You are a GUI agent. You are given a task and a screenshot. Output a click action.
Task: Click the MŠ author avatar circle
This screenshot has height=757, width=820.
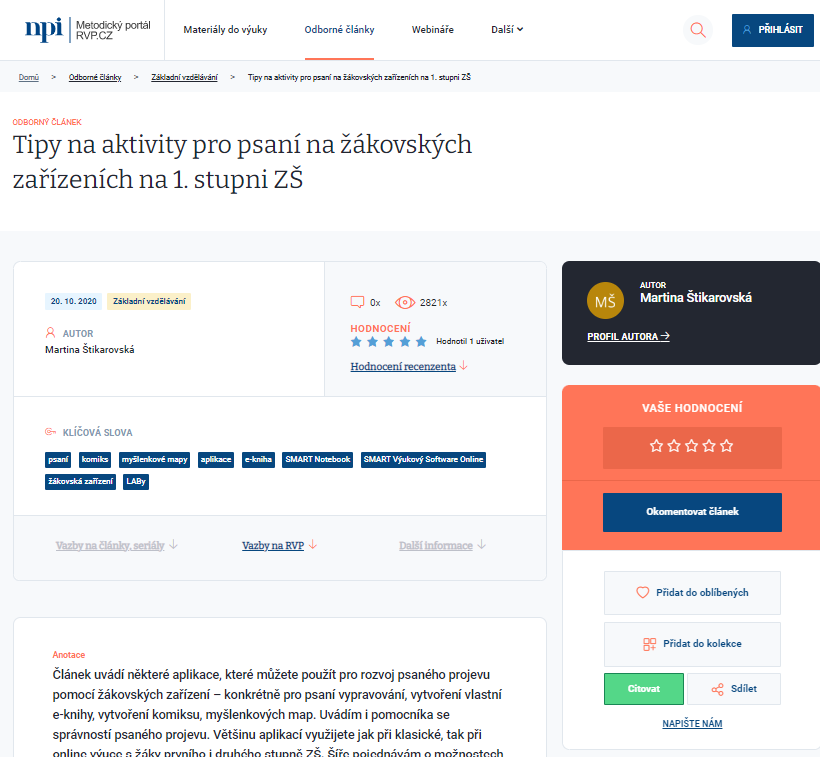605,301
